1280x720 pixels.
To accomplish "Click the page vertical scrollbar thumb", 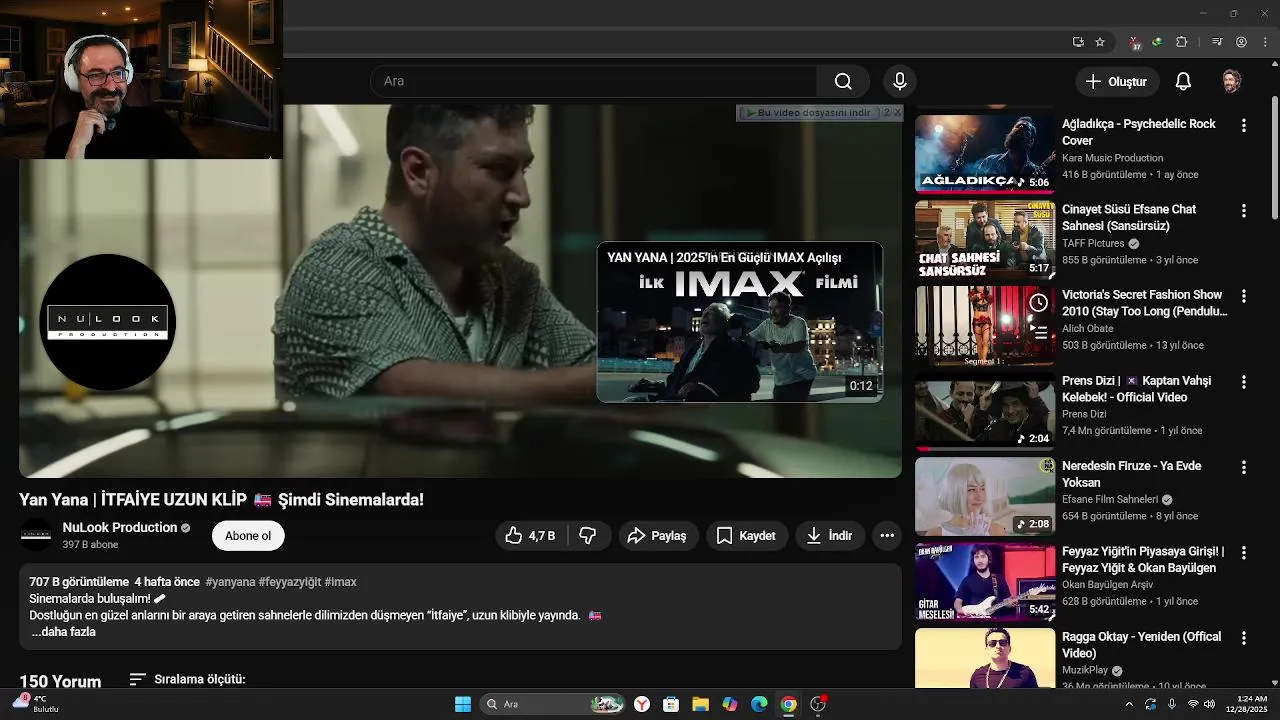I will click(x=1275, y=157).
